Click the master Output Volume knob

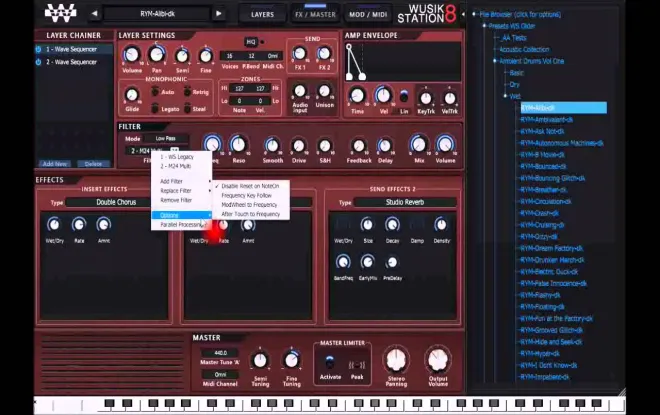click(x=438, y=360)
